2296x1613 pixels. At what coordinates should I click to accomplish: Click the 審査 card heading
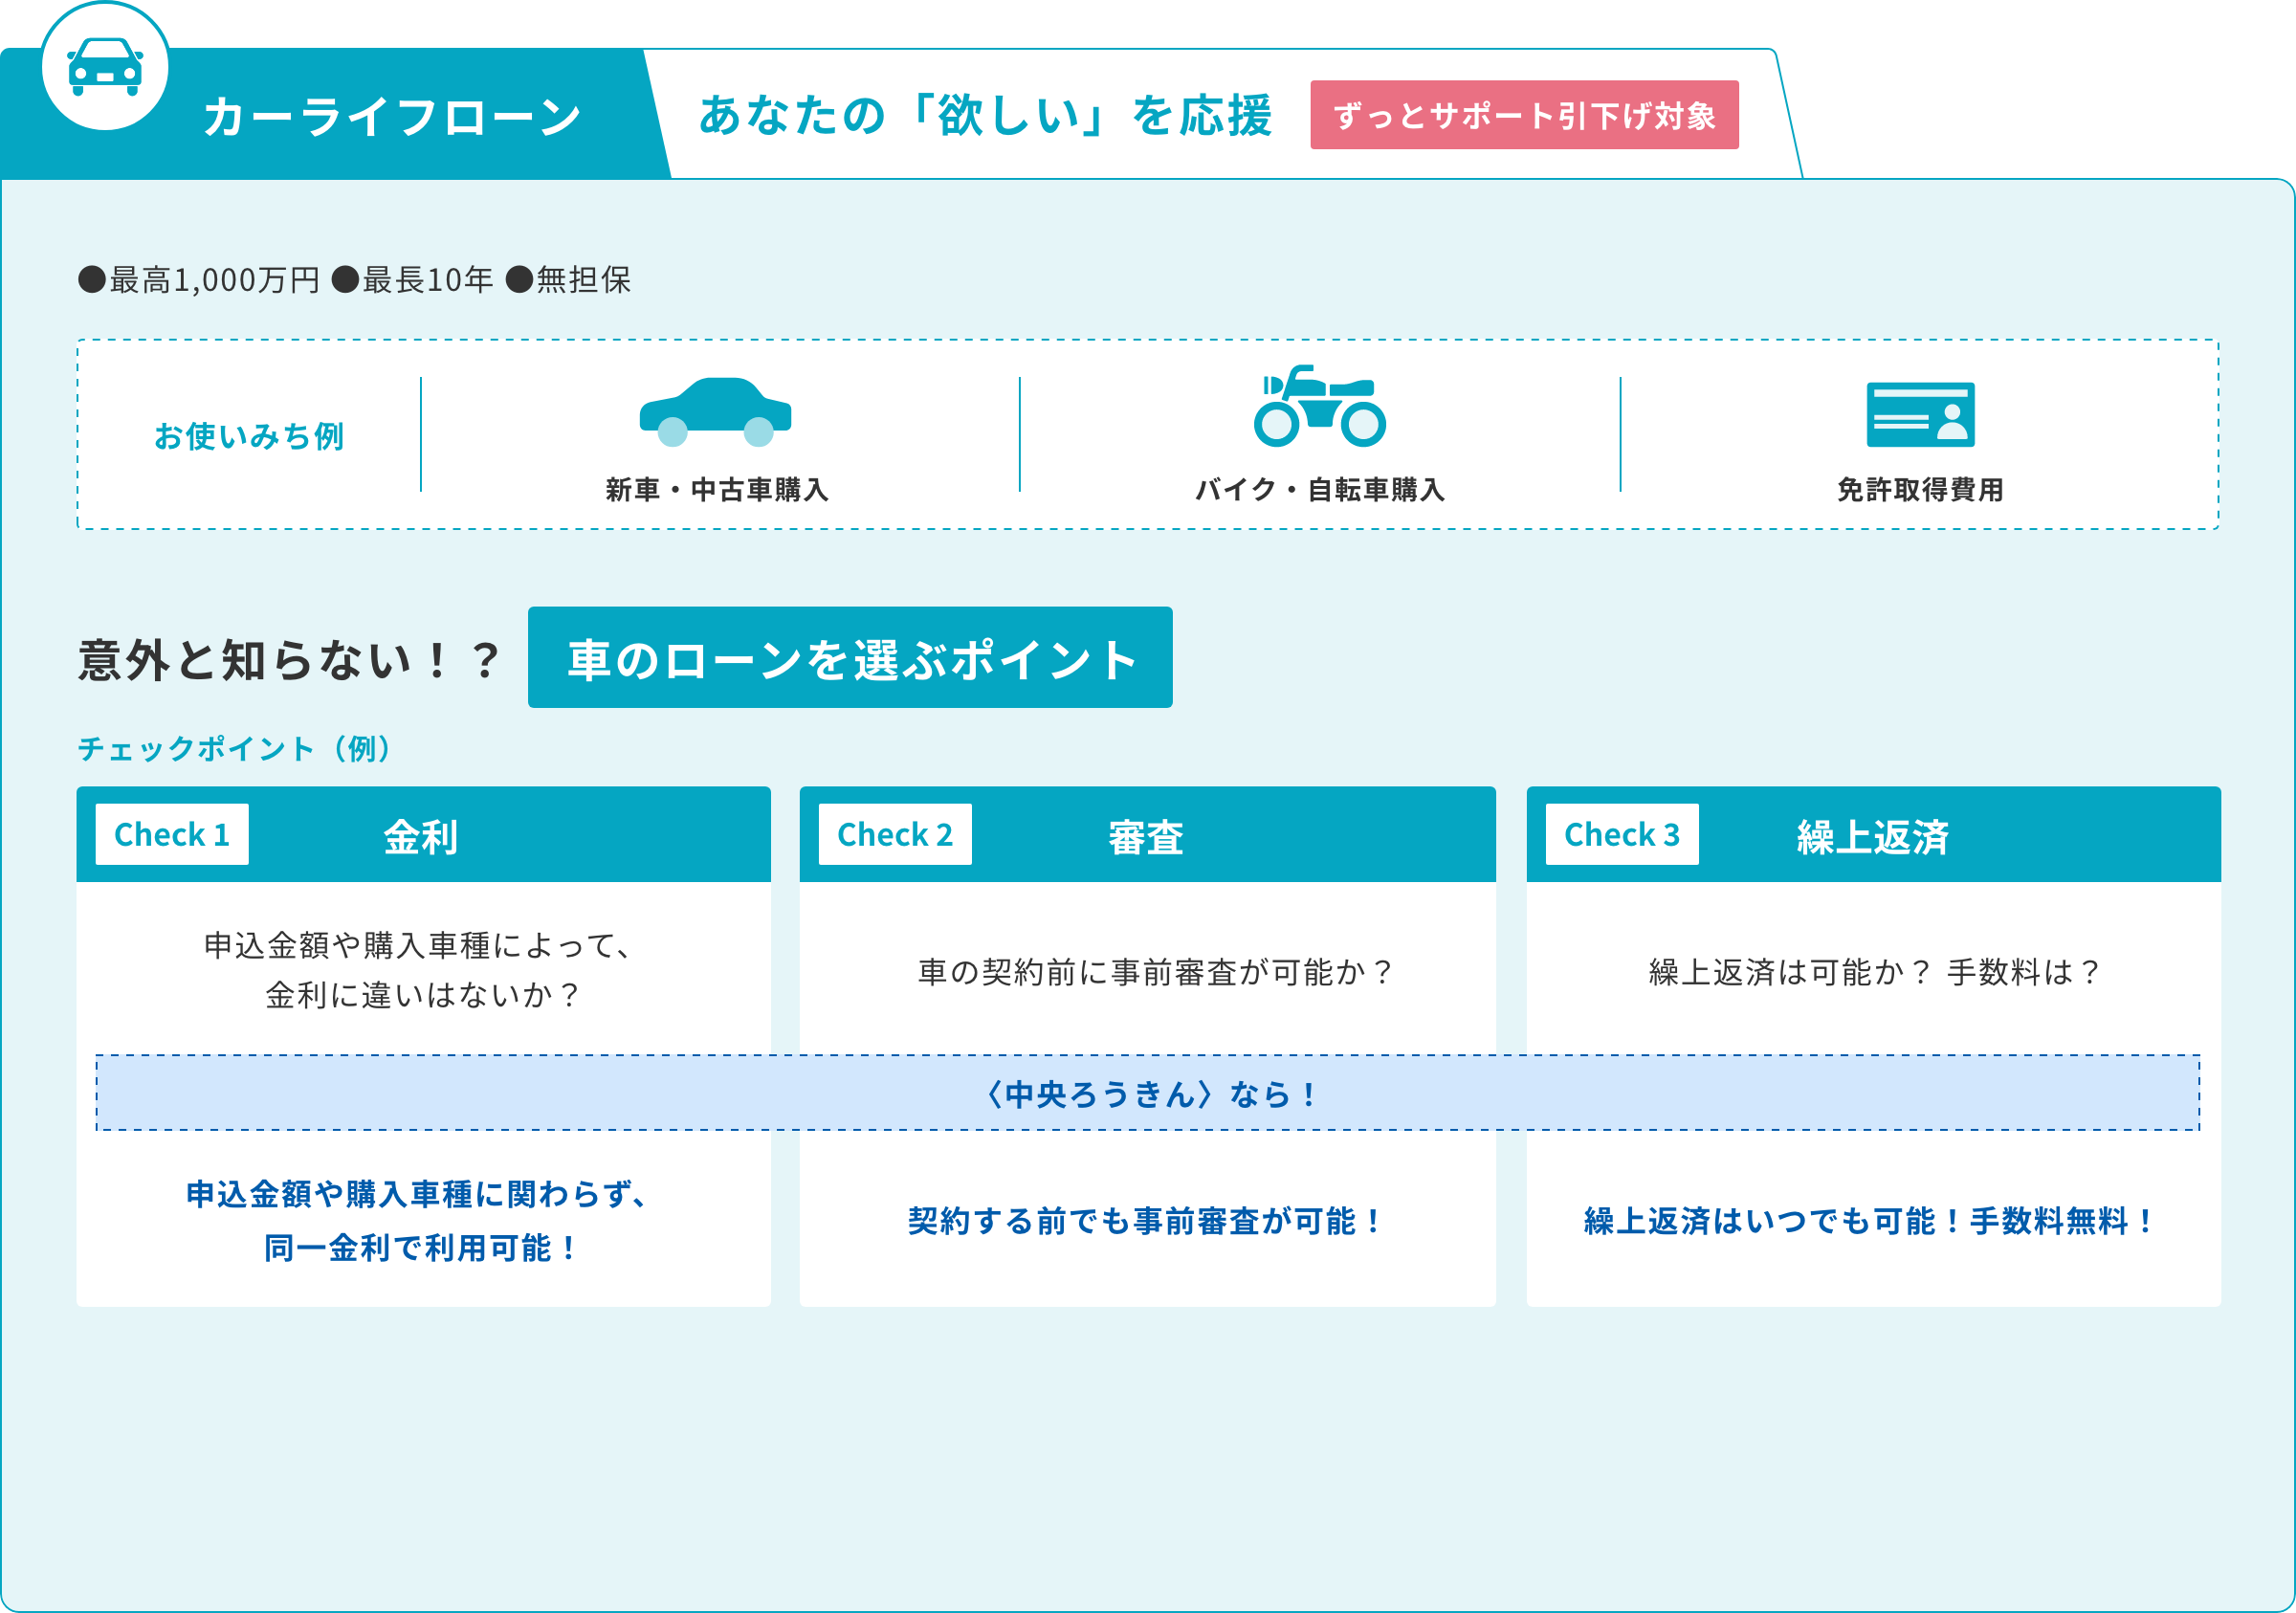[1146, 836]
